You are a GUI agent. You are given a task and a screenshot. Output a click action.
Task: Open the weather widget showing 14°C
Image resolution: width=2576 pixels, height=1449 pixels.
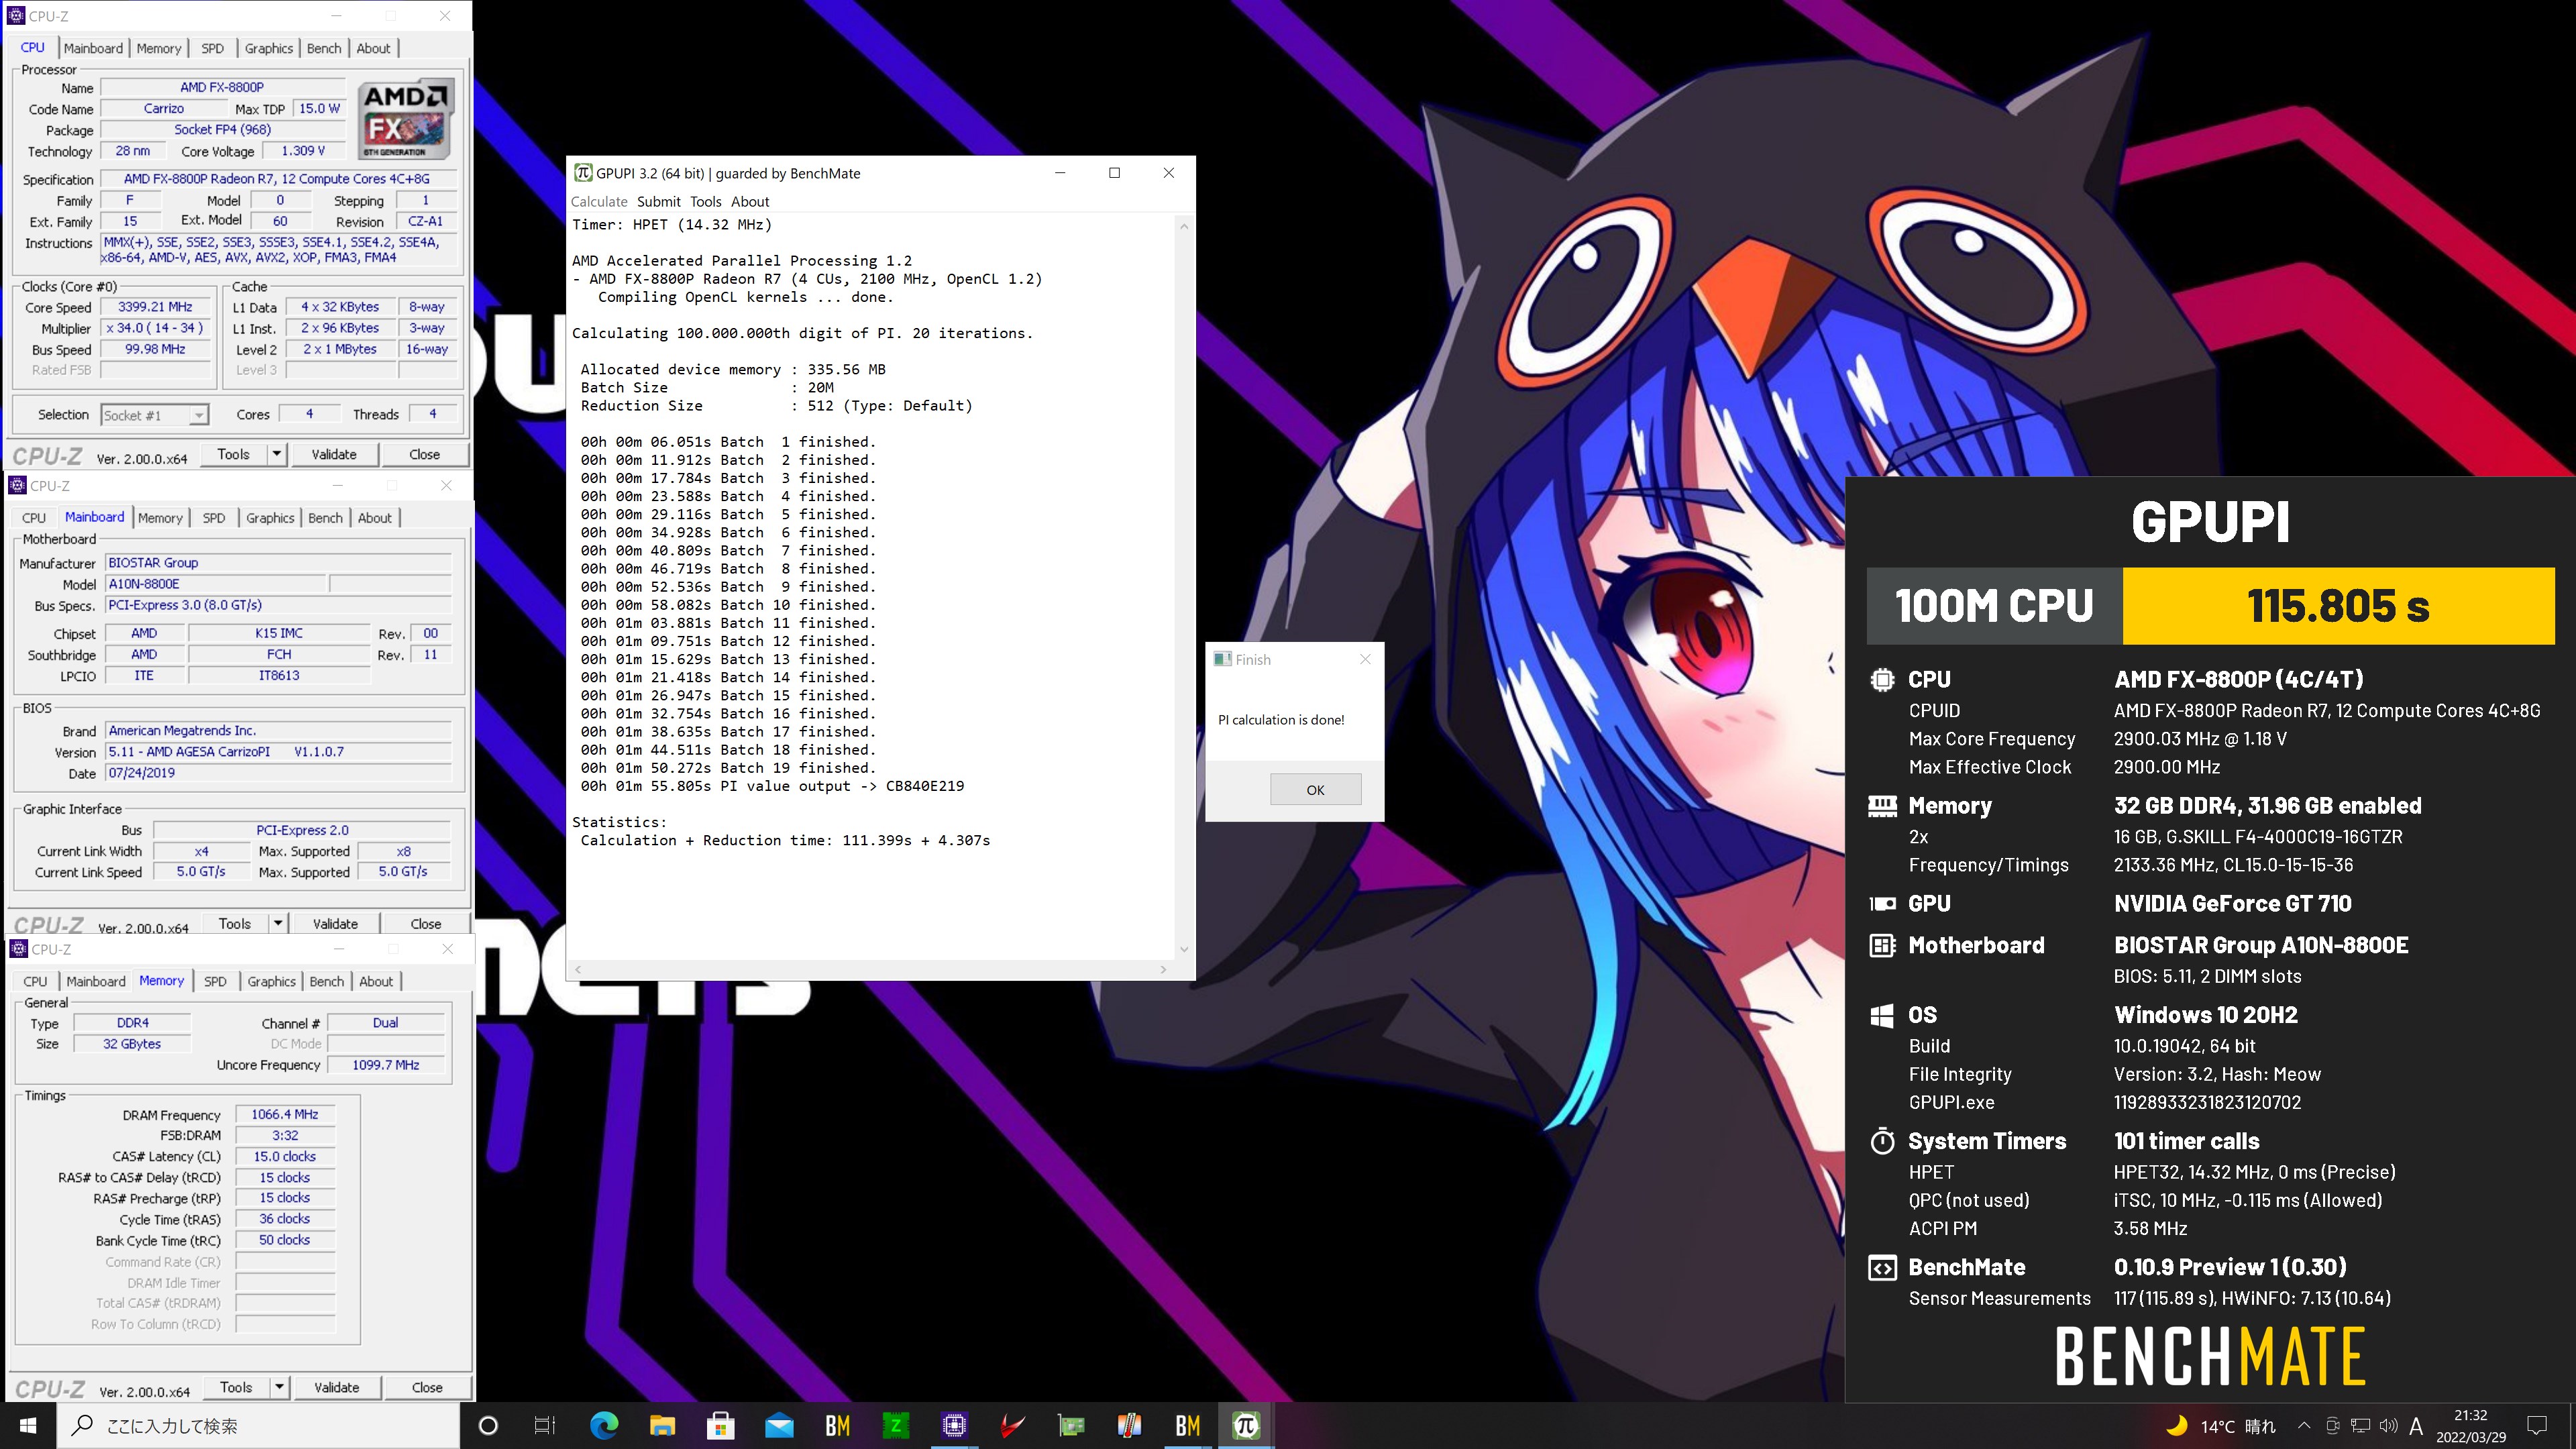tap(2220, 1426)
